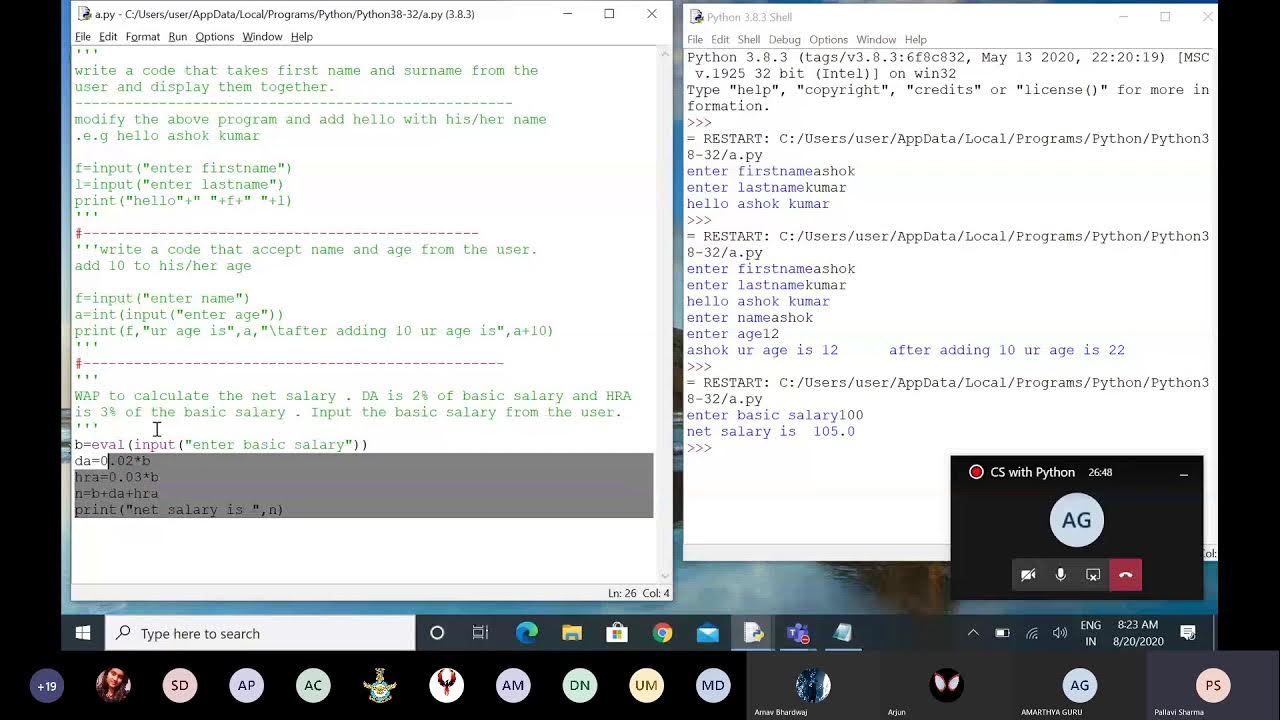Open the clock showing 8:23 AM
Viewport: 1280px width, 720px height.
1137,633
